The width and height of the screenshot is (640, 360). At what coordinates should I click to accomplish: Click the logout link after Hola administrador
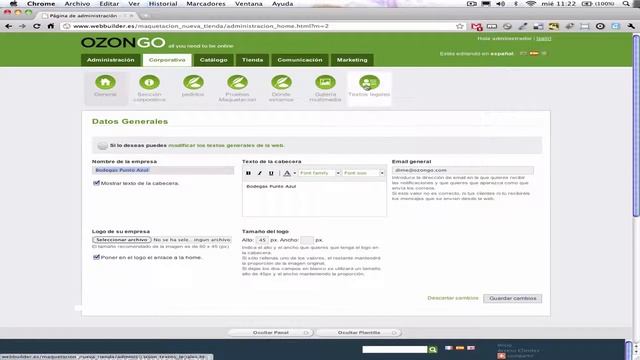[544, 38]
